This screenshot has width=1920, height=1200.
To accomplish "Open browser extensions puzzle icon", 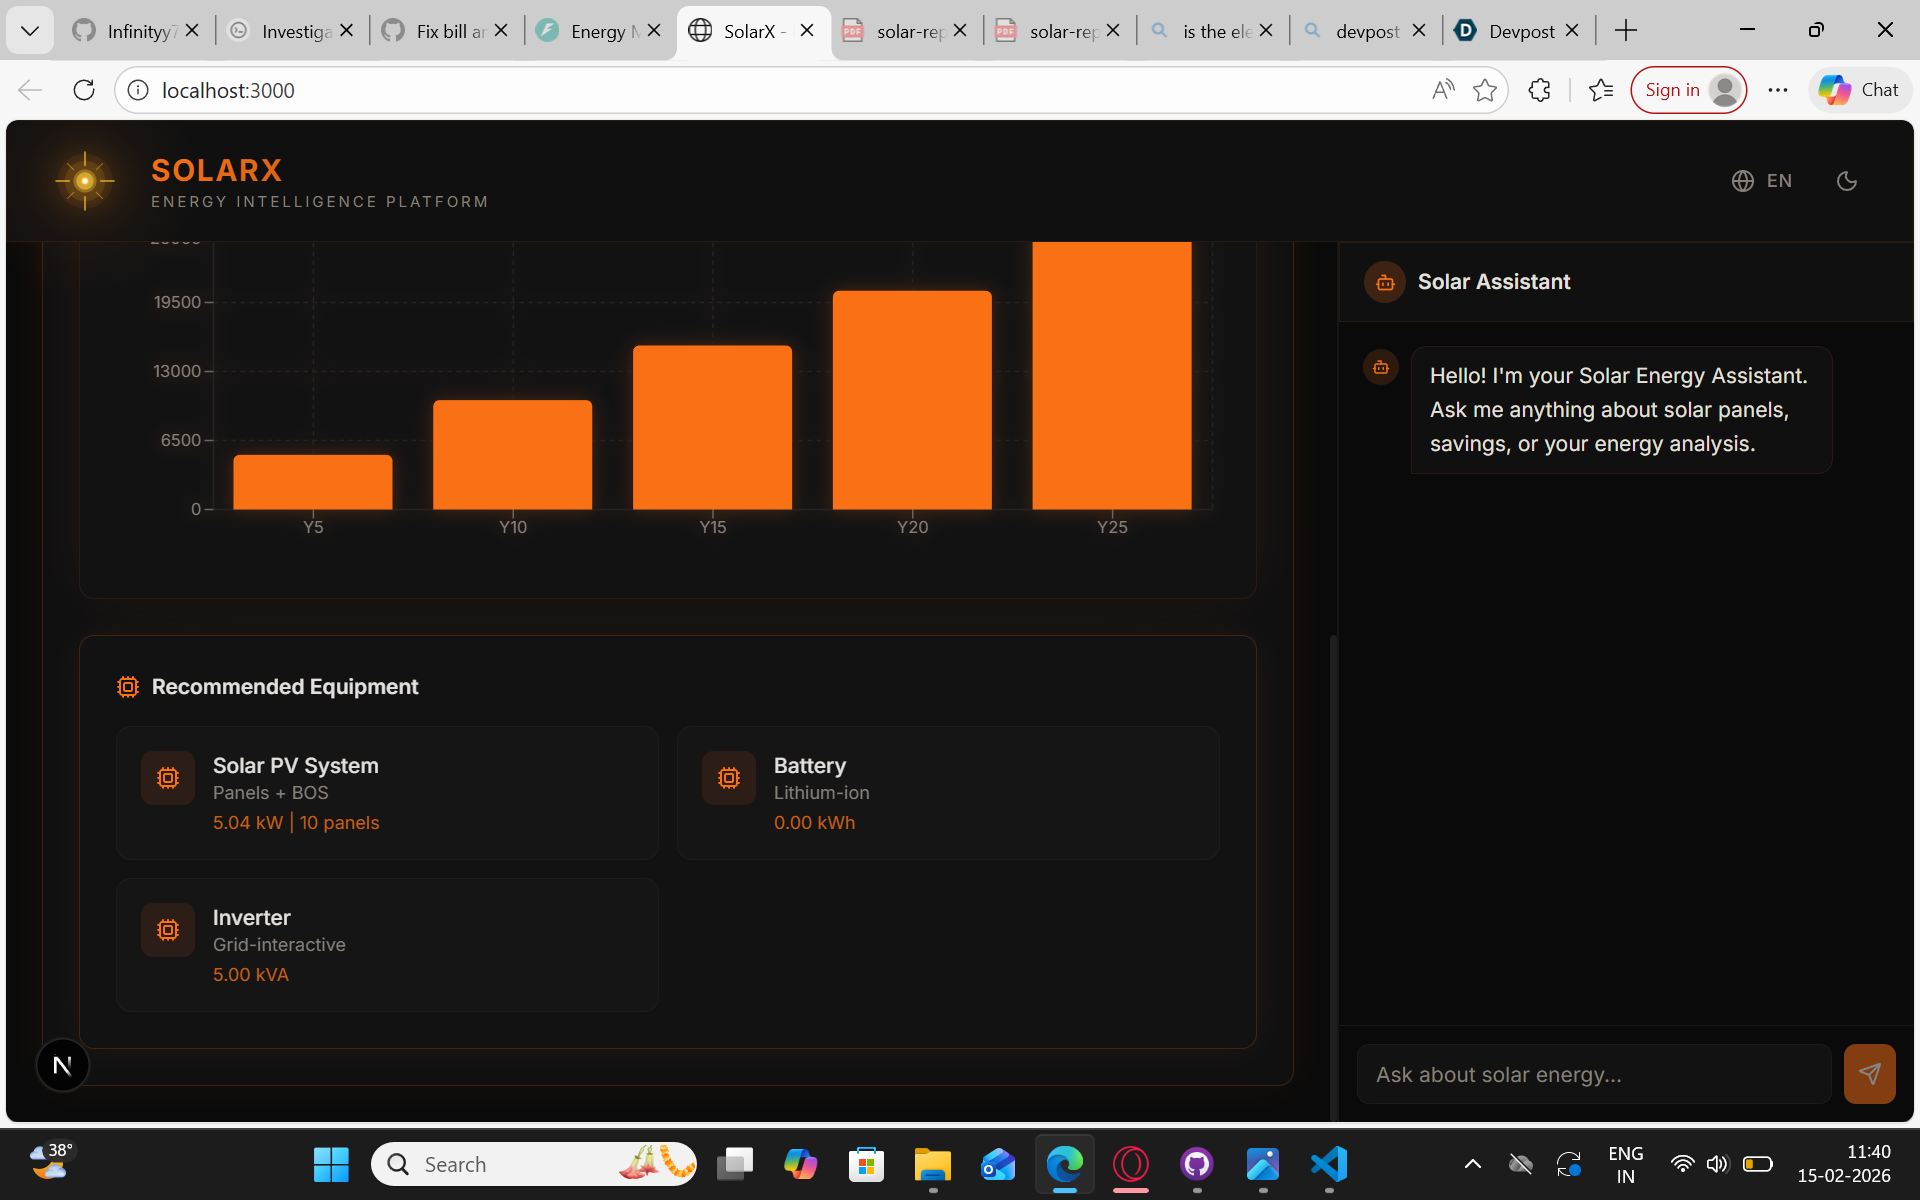I will [x=1539, y=90].
